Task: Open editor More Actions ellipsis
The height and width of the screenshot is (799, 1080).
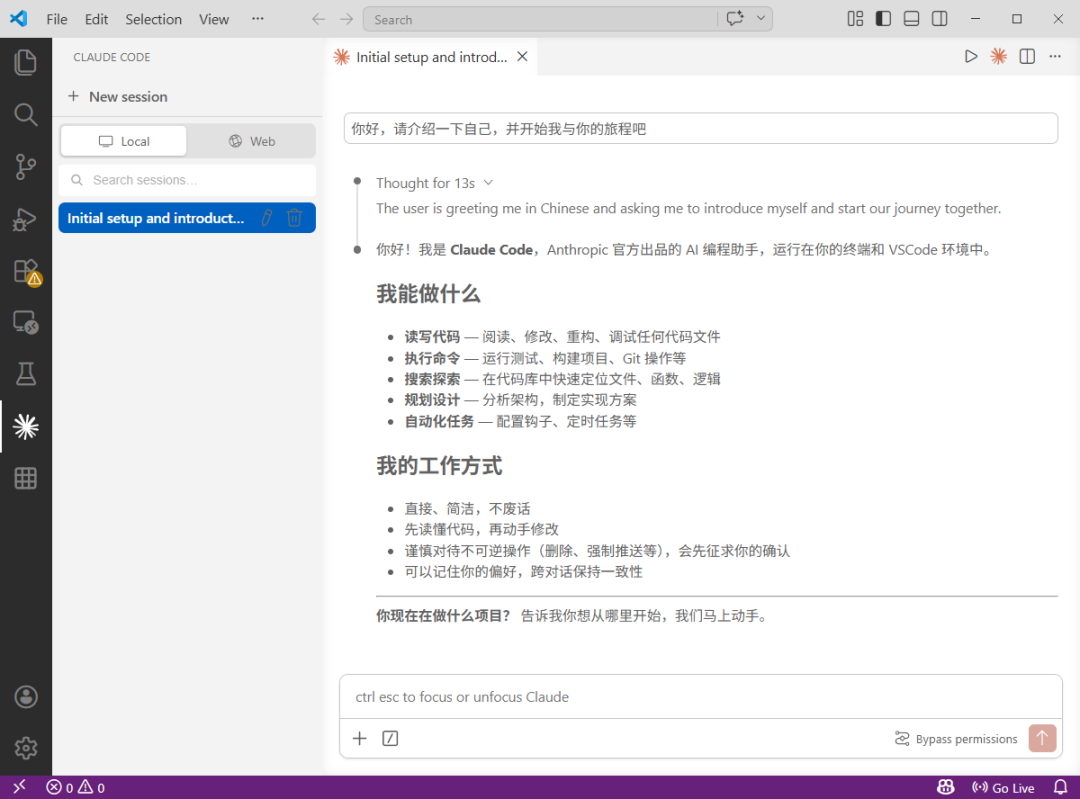Action: click(x=1055, y=56)
